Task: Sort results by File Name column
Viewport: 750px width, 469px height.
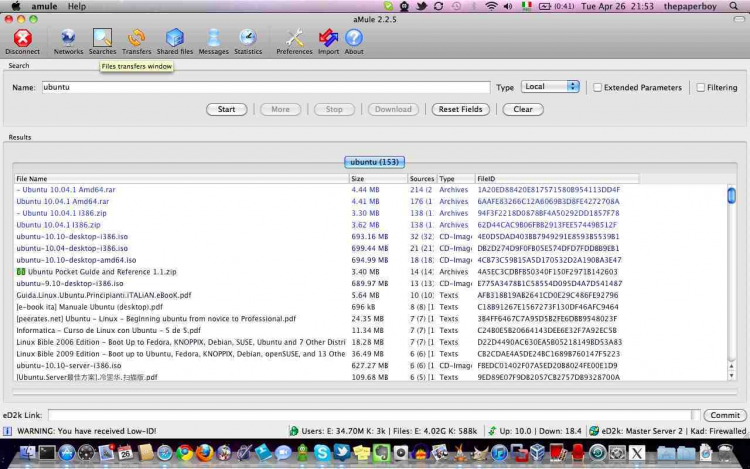Action: (182, 178)
